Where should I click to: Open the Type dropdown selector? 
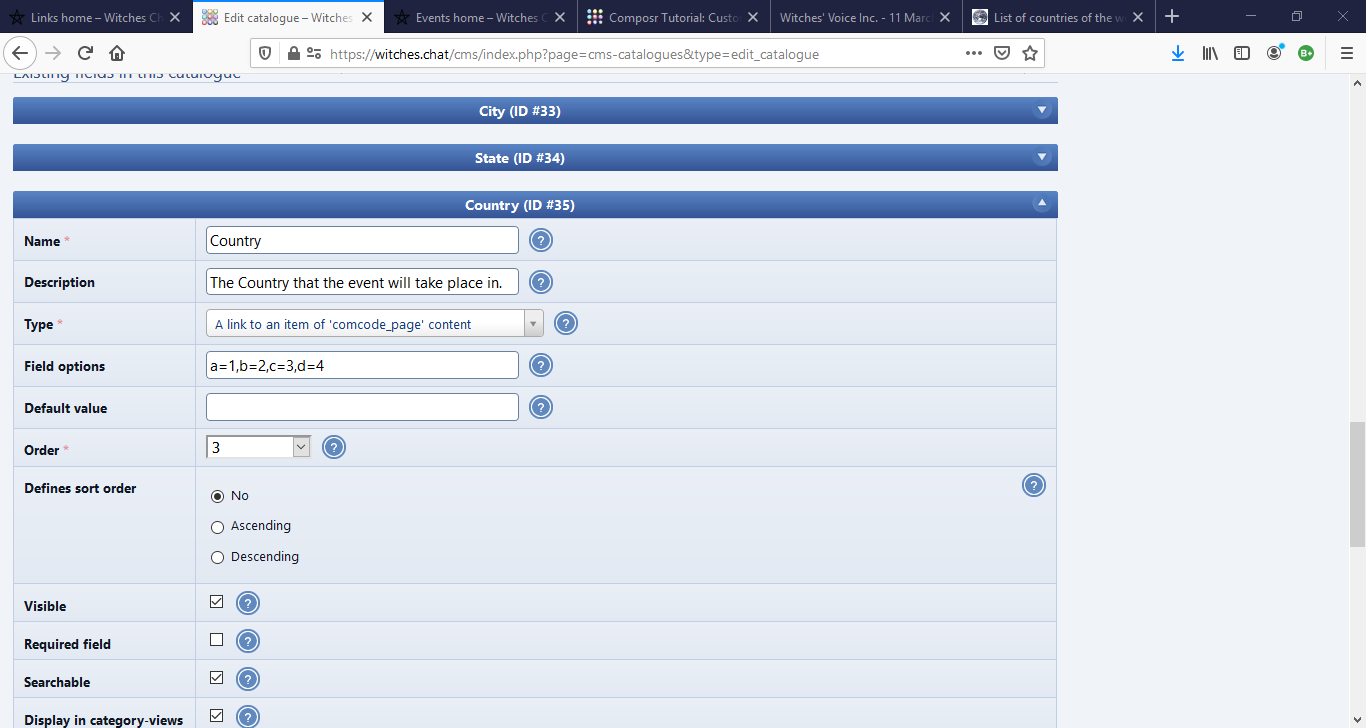click(374, 324)
